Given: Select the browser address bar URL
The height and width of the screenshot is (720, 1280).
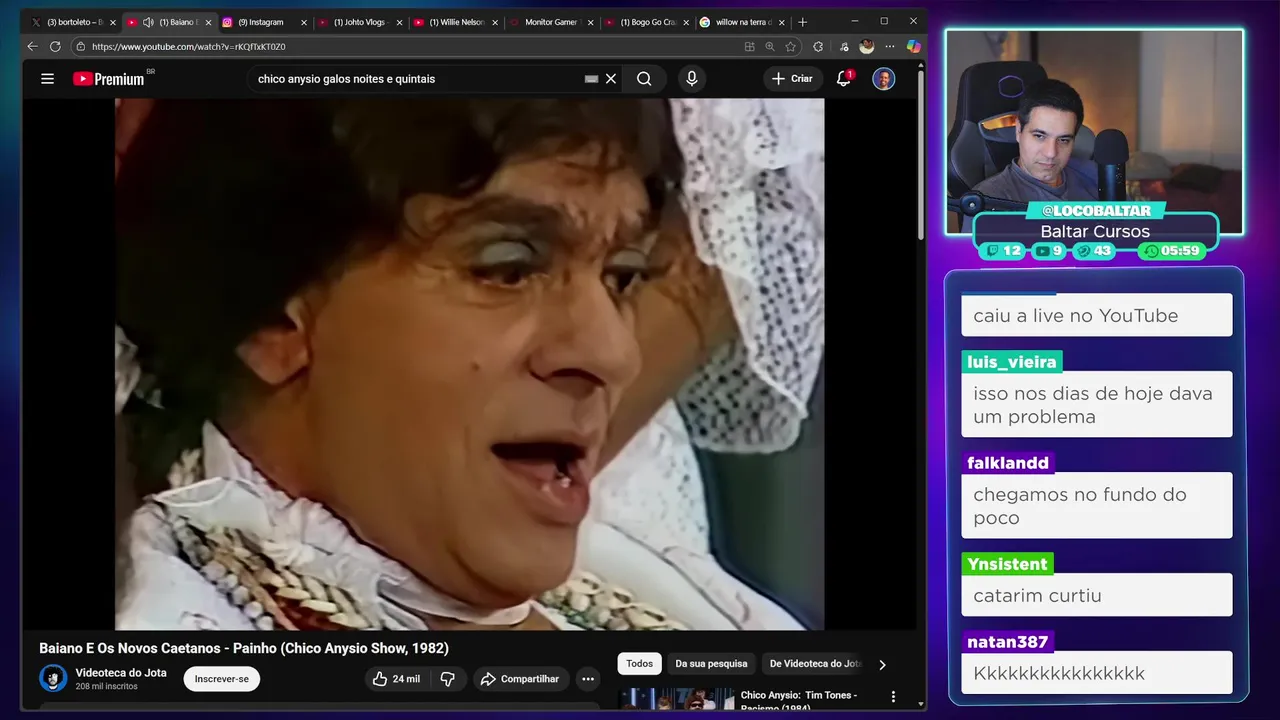Looking at the screenshot, I should click(189, 47).
